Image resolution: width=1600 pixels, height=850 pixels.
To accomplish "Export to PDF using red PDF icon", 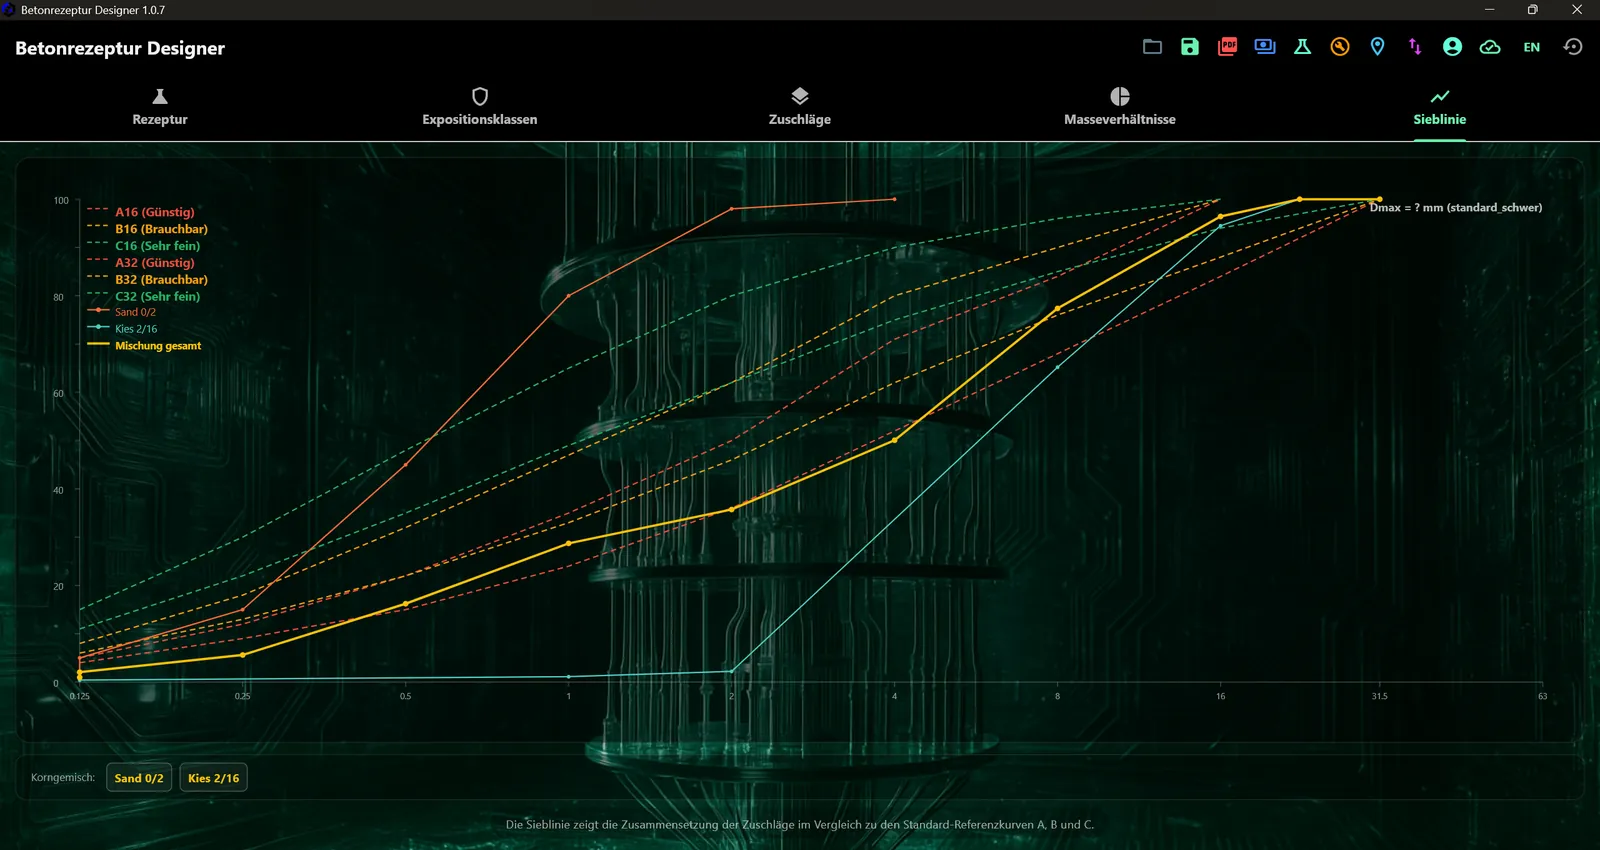I will pos(1227,47).
